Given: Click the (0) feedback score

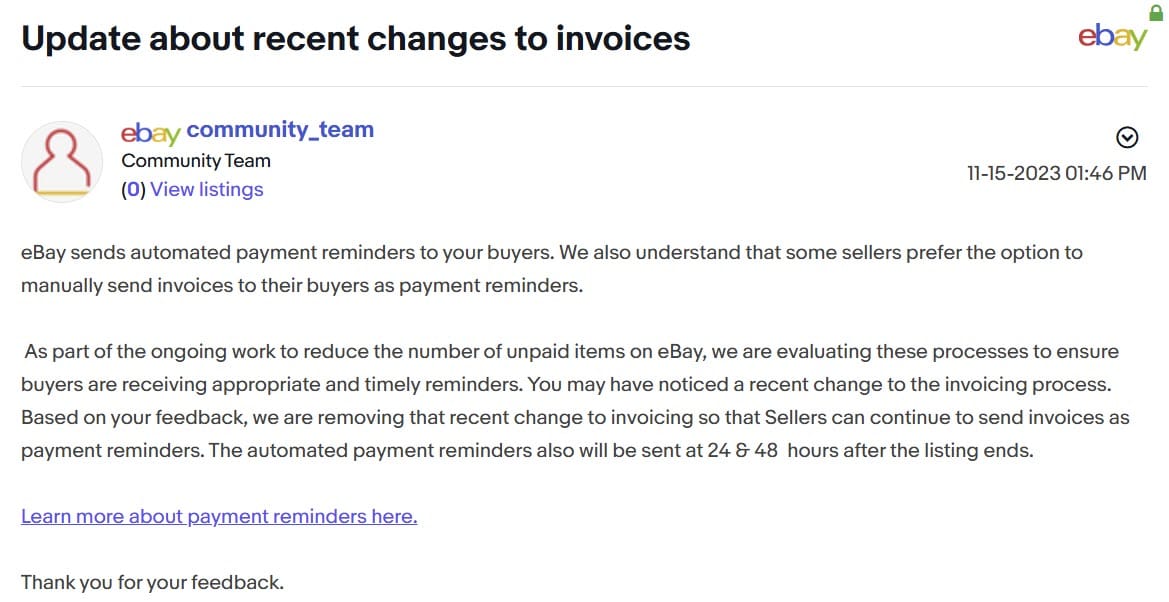Looking at the screenshot, I should click(133, 190).
